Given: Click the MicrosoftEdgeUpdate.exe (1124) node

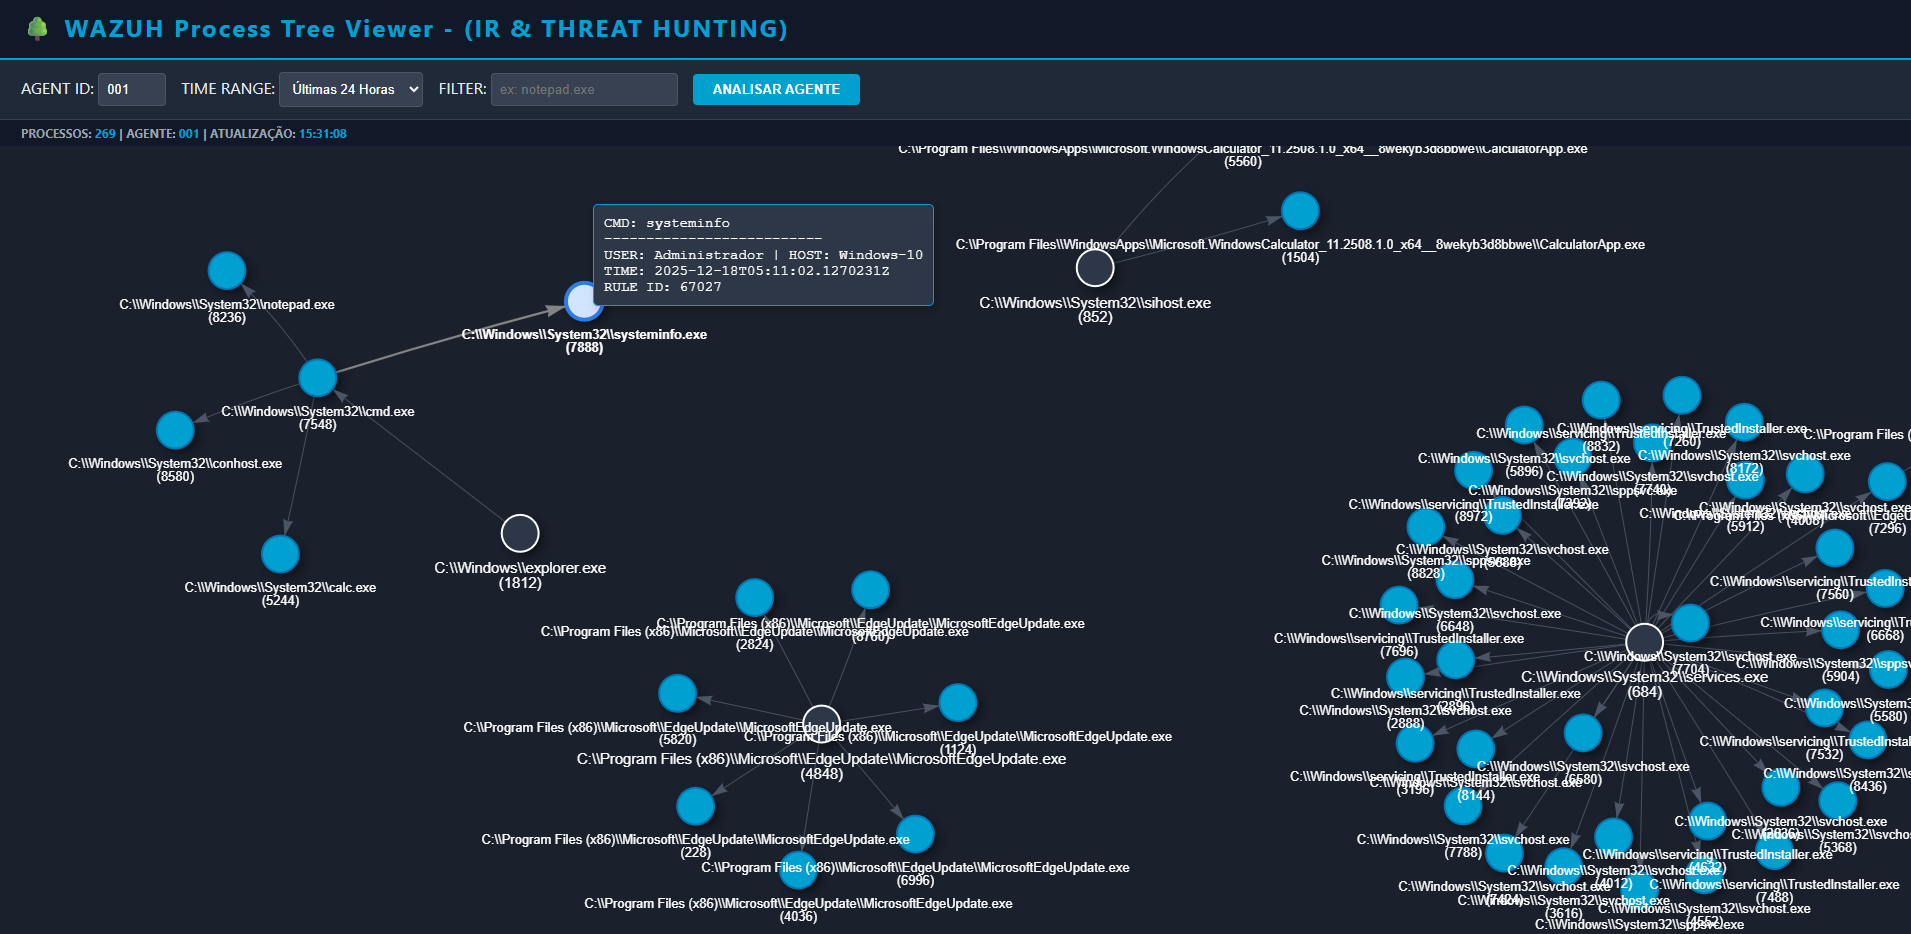Looking at the screenshot, I should coord(957,703).
